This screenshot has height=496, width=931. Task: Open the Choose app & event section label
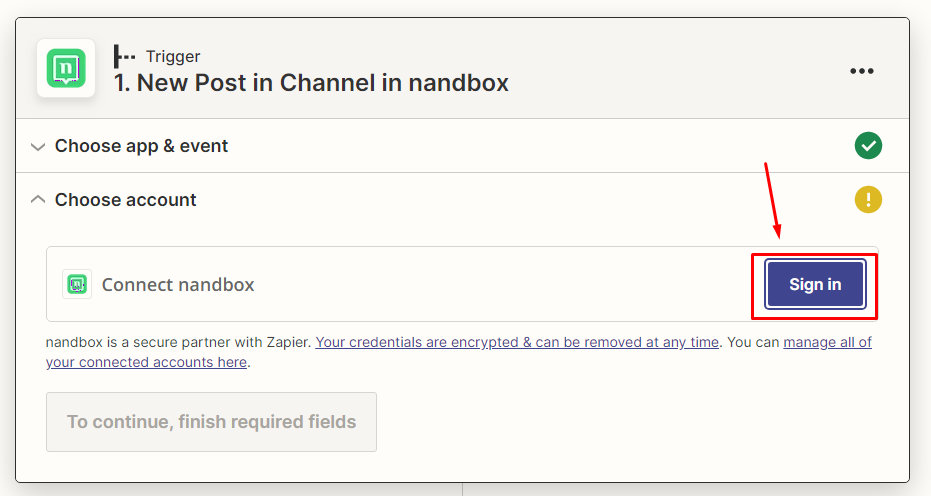click(x=141, y=146)
